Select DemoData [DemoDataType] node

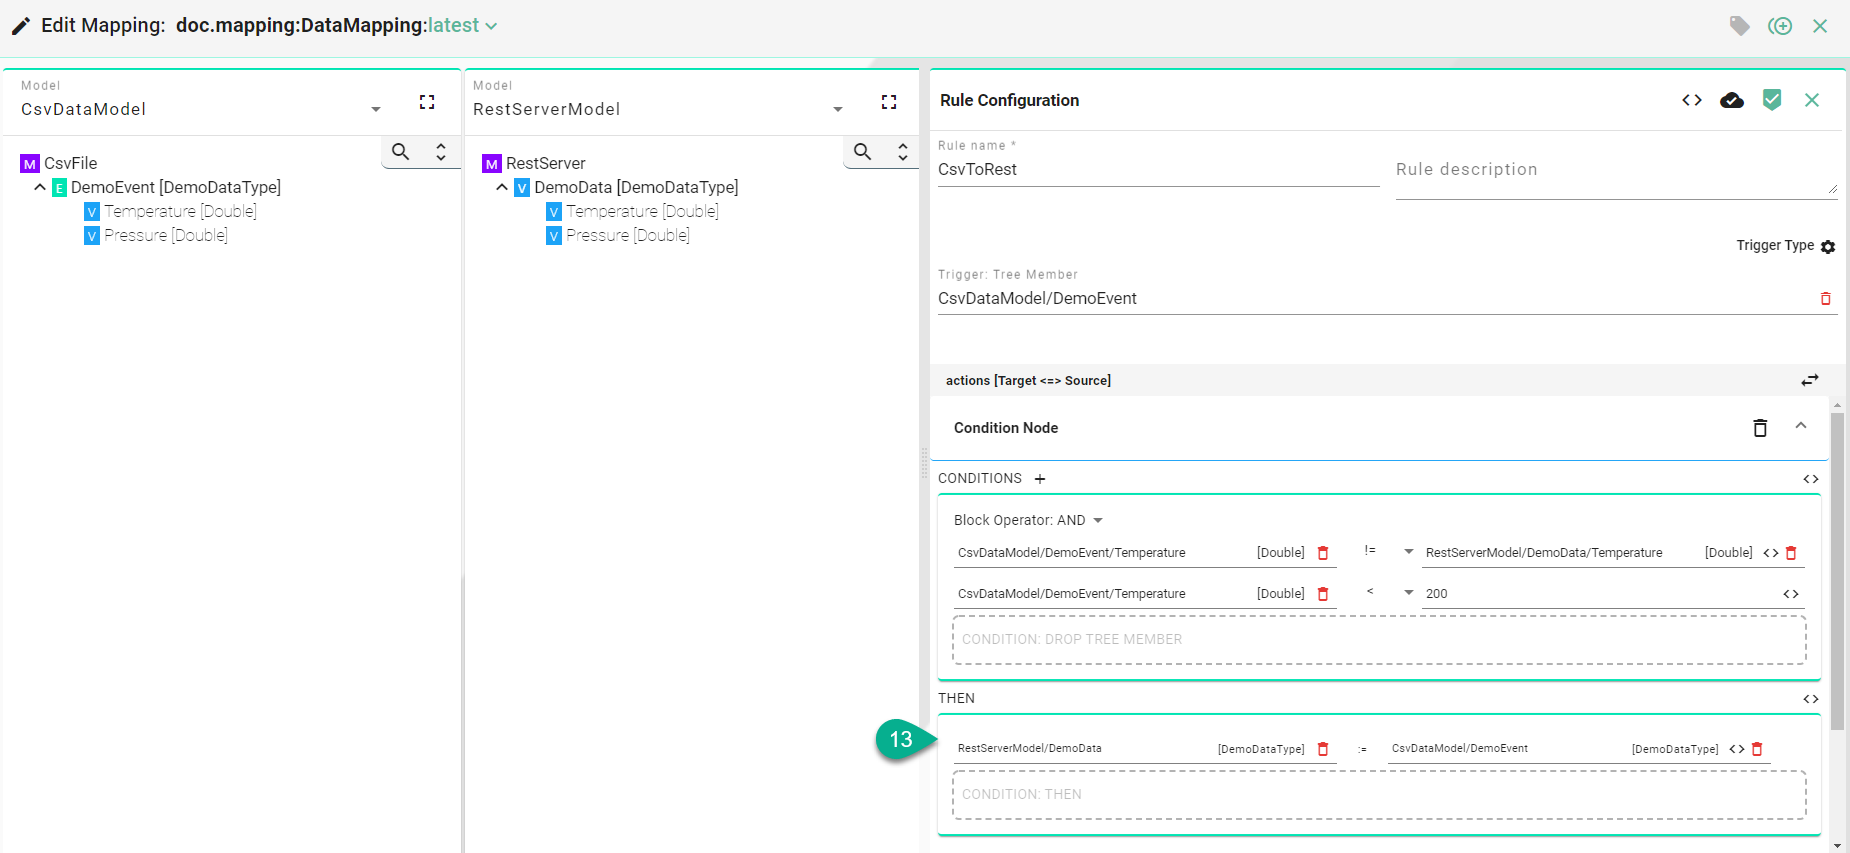pos(626,187)
